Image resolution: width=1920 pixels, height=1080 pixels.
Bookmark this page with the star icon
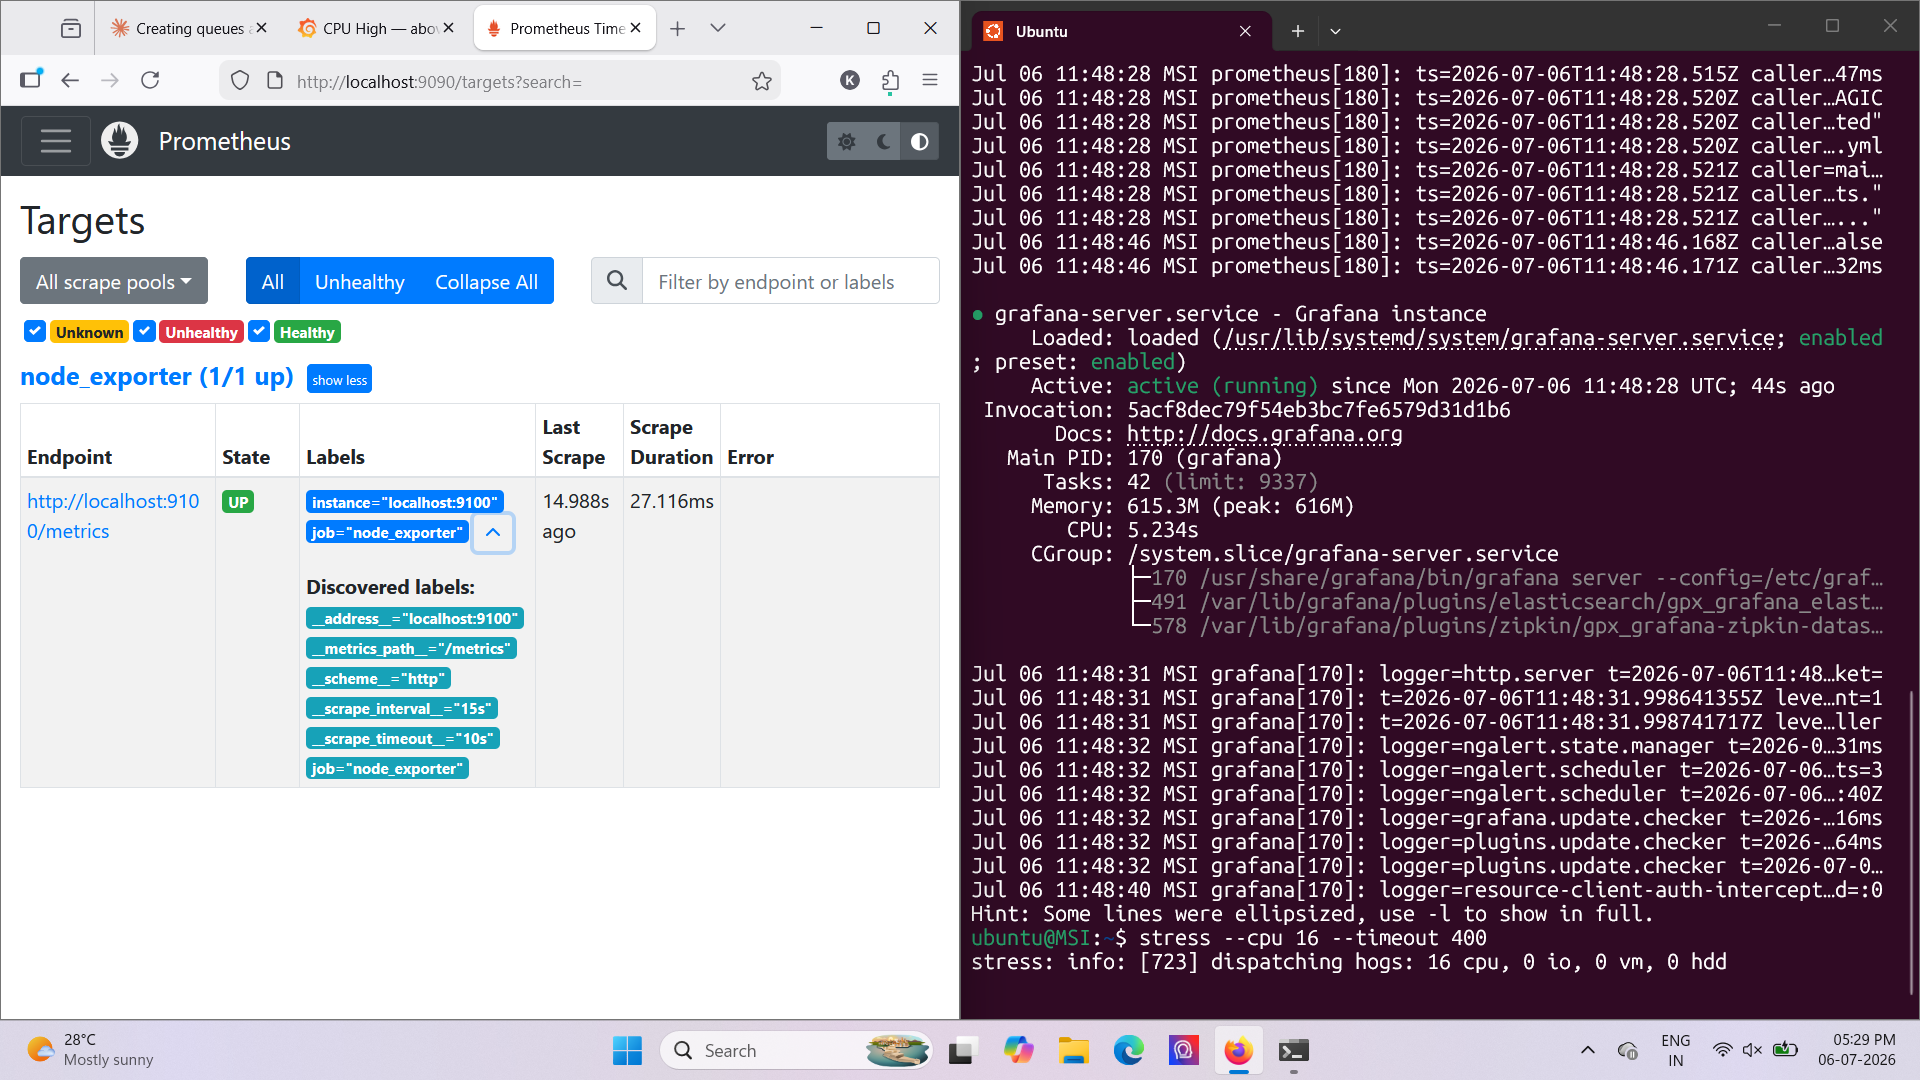762,81
